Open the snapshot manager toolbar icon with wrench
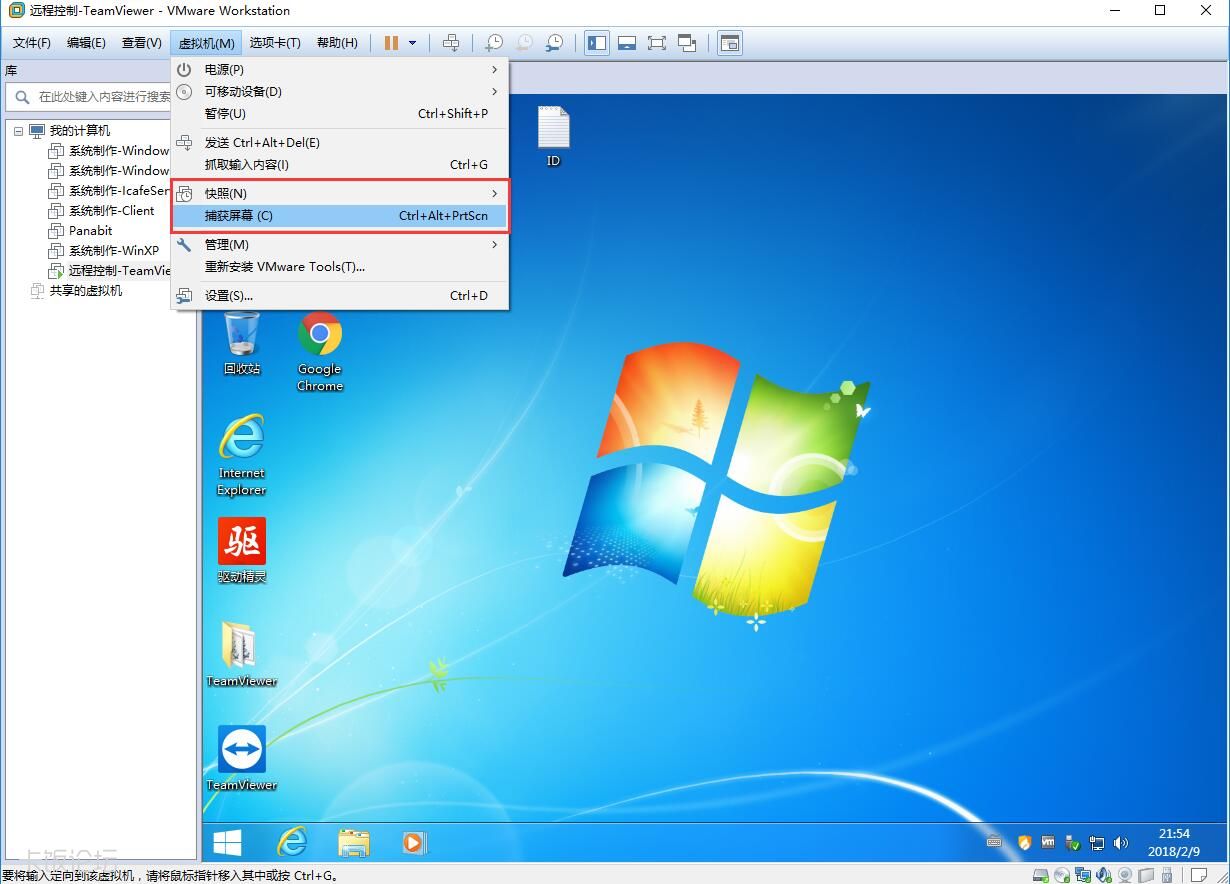Screen dimensions: 1230x884 pyautogui.click(x=554, y=43)
